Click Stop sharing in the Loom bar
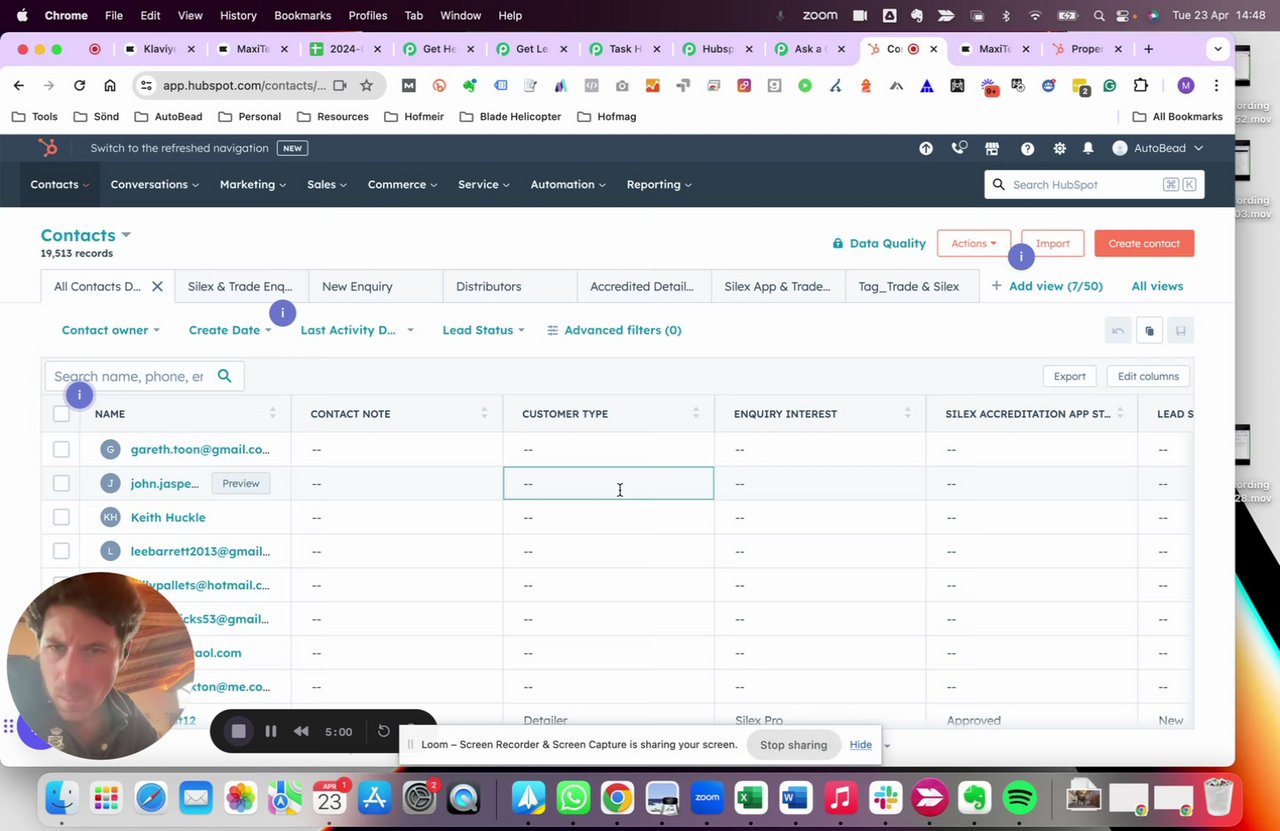 click(793, 745)
